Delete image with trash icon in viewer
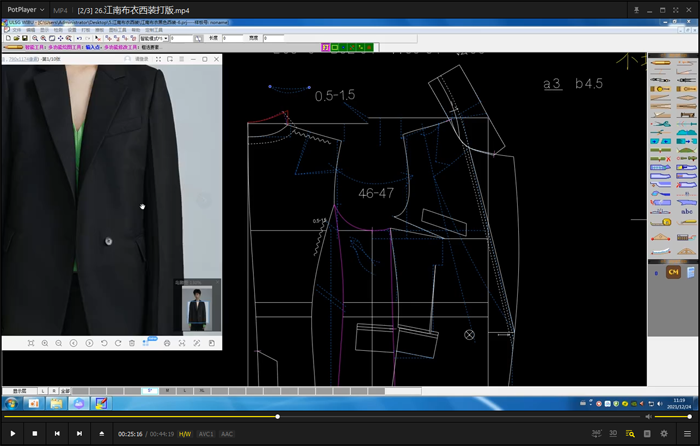This screenshot has width=700, height=446. [132, 343]
